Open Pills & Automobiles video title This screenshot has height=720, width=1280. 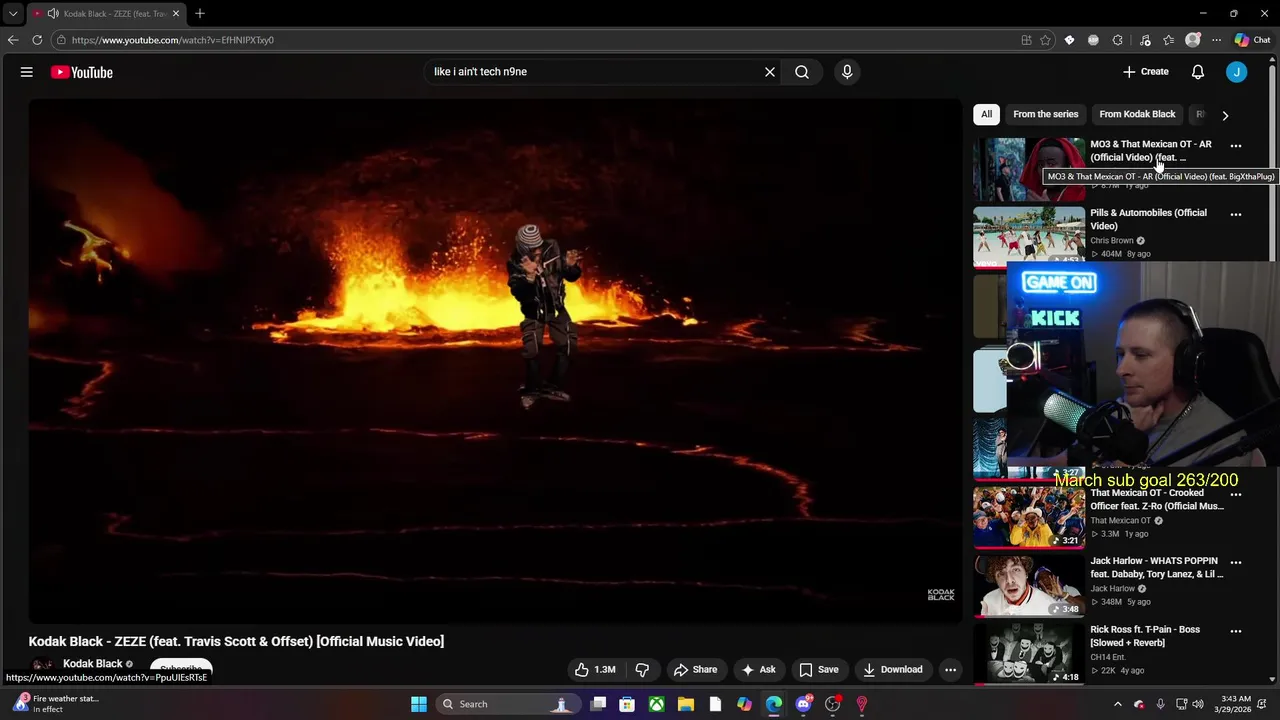(x=1148, y=219)
